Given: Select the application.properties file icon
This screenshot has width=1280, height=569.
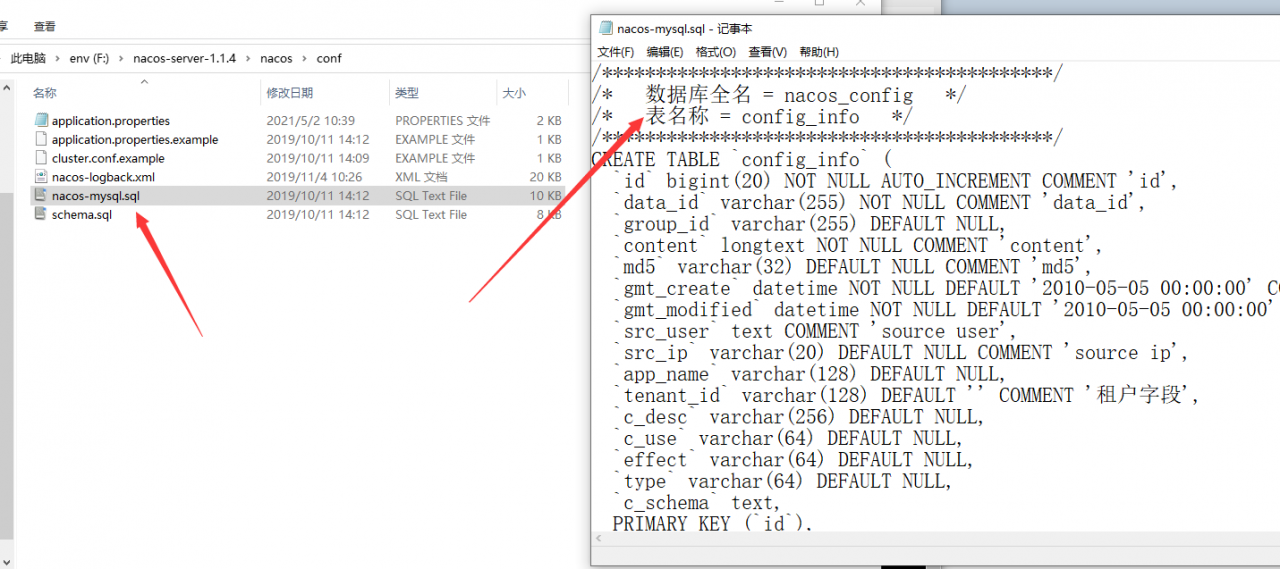Looking at the screenshot, I should coord(40,121).
